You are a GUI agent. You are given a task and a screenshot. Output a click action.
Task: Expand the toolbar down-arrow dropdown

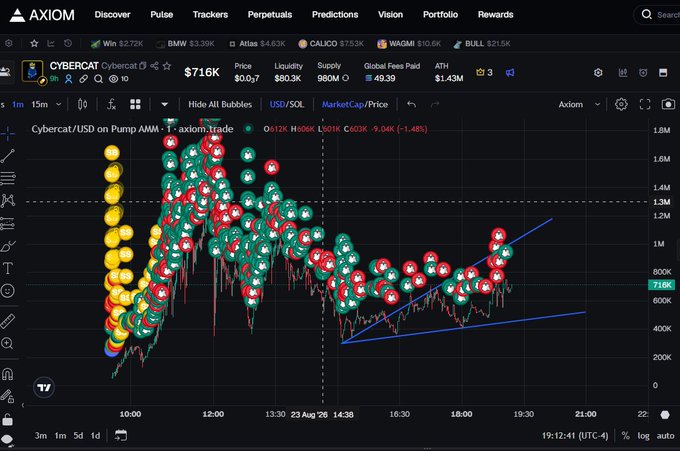(164, 105)
